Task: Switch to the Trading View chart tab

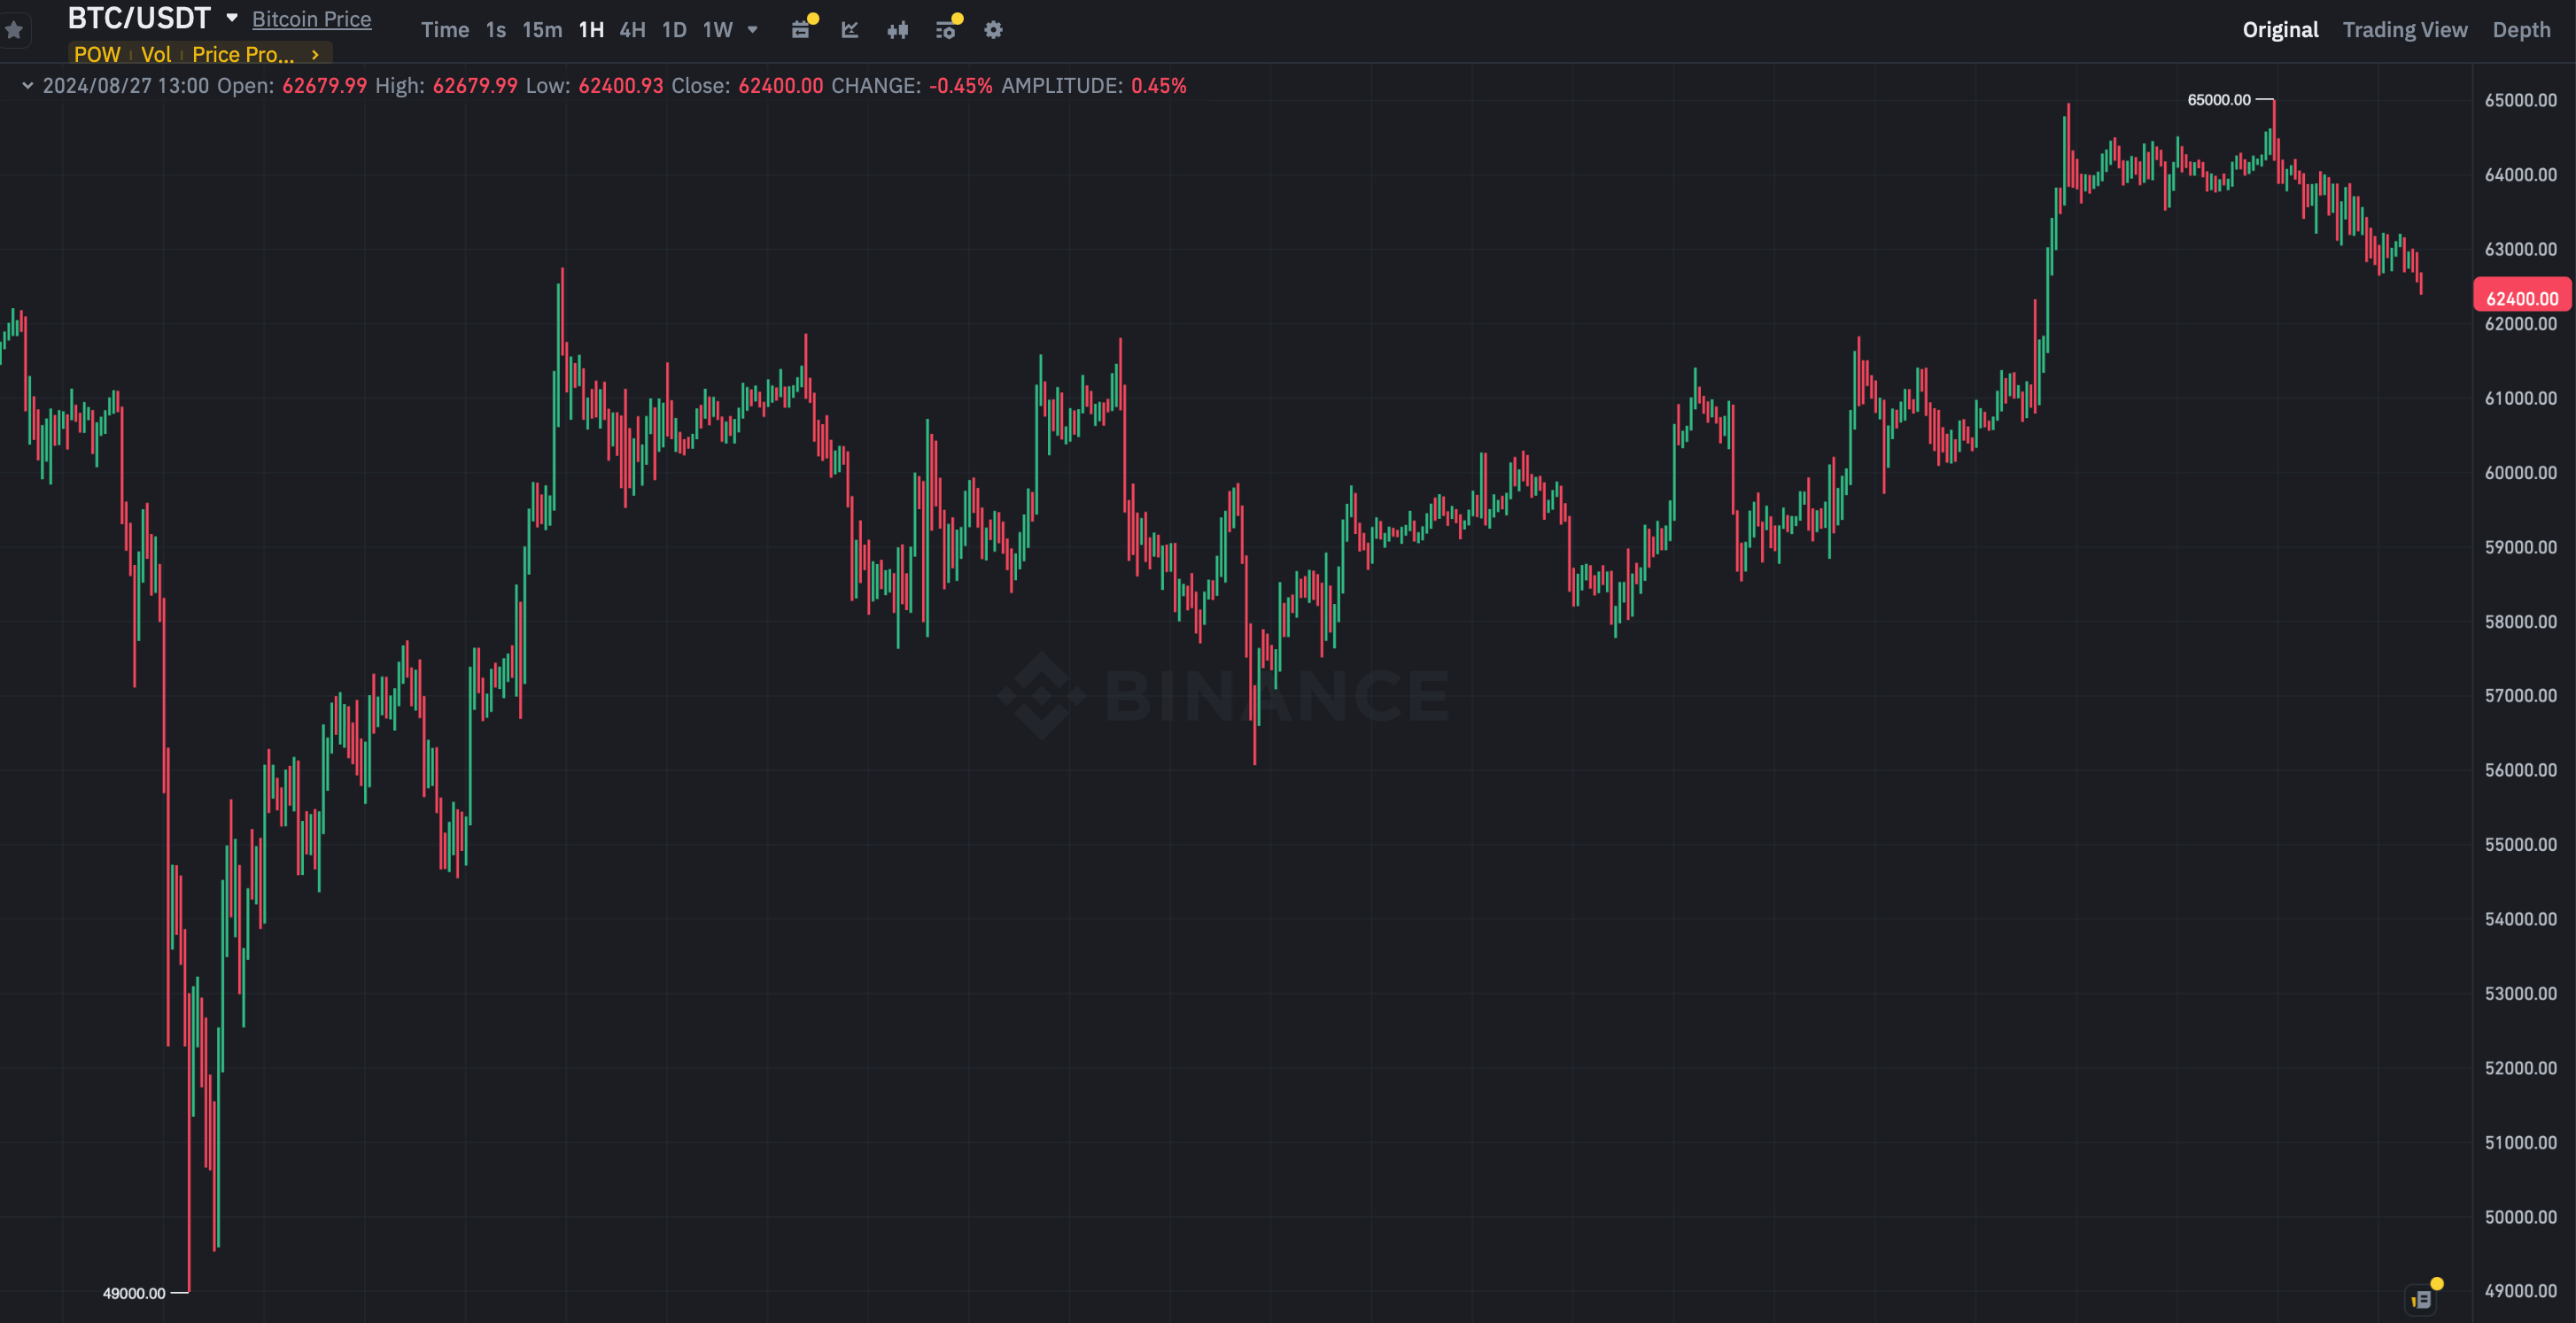Action: (2405, 30)
